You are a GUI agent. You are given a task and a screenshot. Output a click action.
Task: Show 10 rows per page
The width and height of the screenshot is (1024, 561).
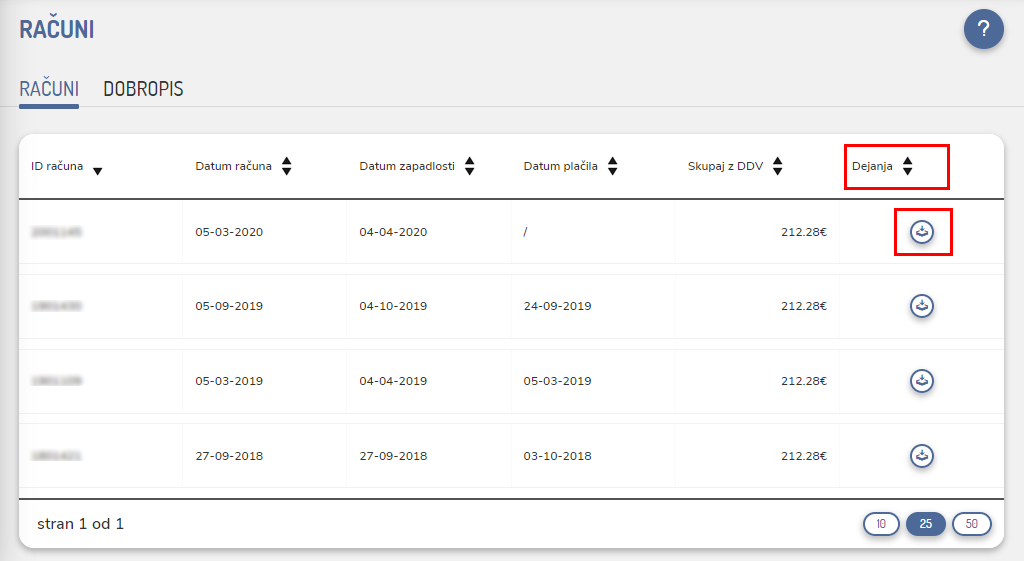[x=881, y=524]
